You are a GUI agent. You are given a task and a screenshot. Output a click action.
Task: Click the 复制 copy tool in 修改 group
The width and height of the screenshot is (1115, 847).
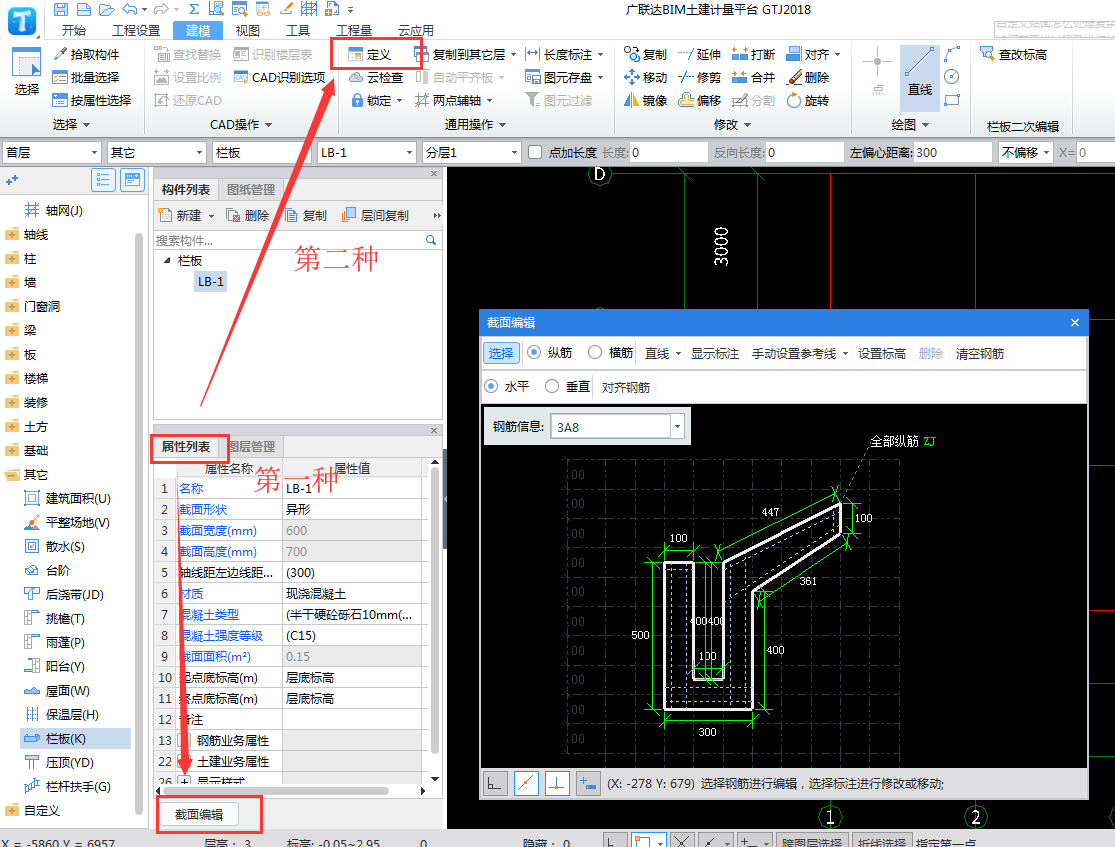(645, 55)
